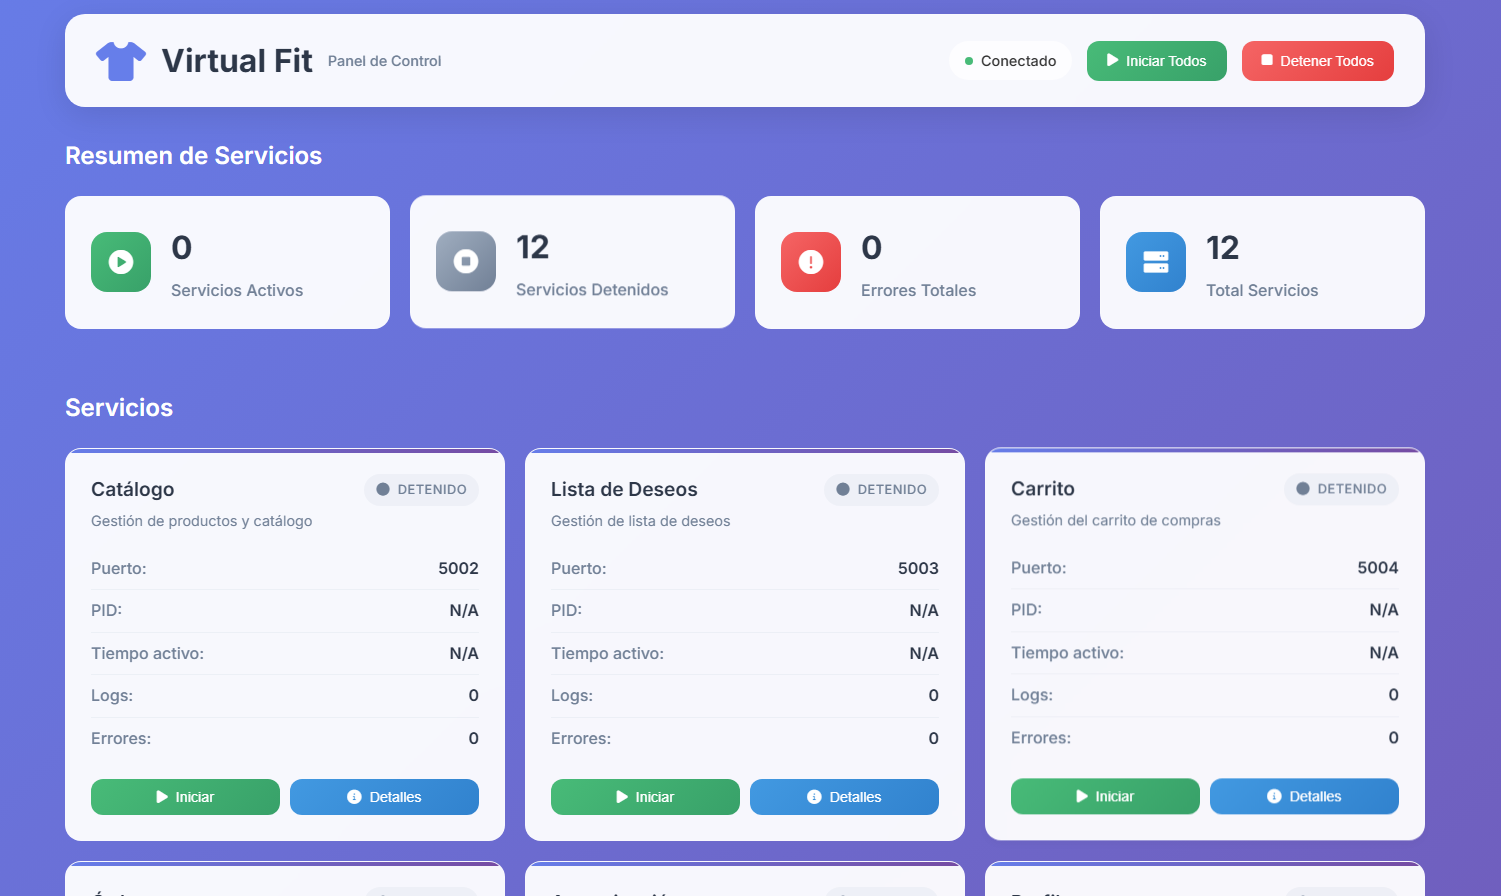1501x896 pixels.
Task: Click the Logs label in the Catálogo card
Action: tap(112, 695)
